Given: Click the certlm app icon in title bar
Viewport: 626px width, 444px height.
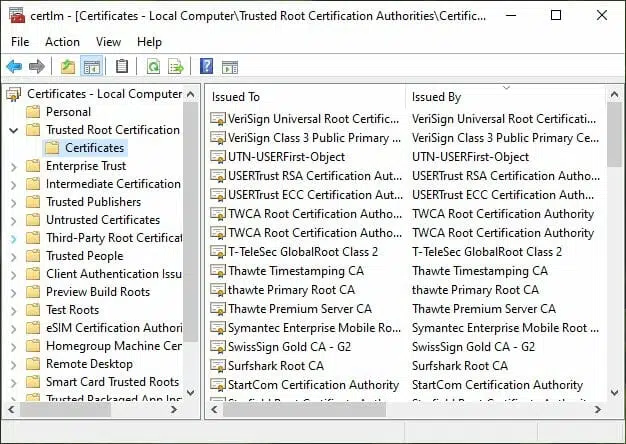Looking at the screenshot, I should 16,16.
